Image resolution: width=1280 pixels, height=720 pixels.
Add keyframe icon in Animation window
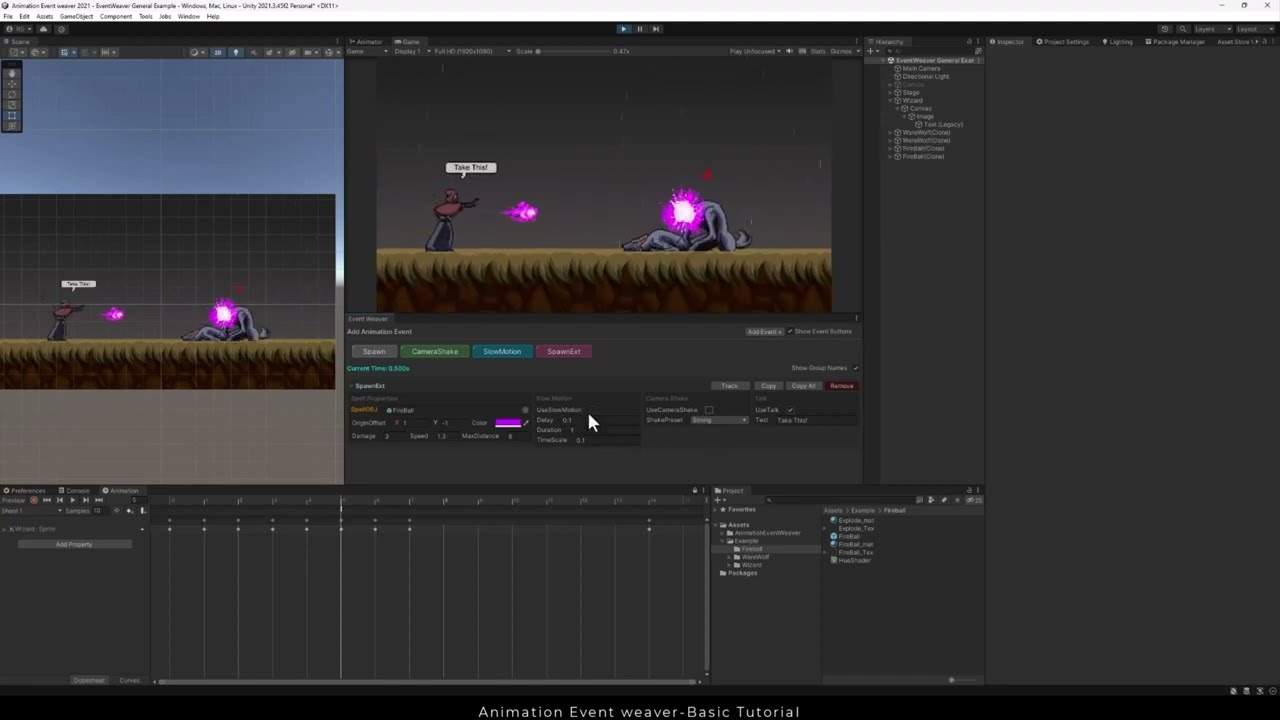pyautogui.click(x=129, y=511)
